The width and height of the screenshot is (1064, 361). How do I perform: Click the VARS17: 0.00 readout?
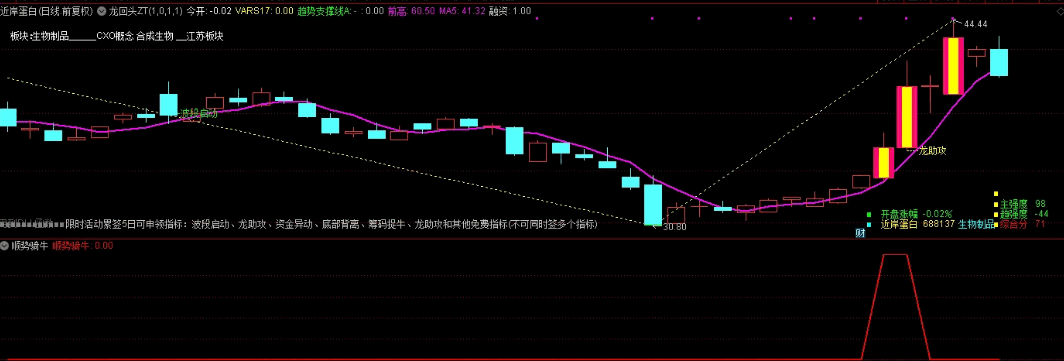[265, 11]
